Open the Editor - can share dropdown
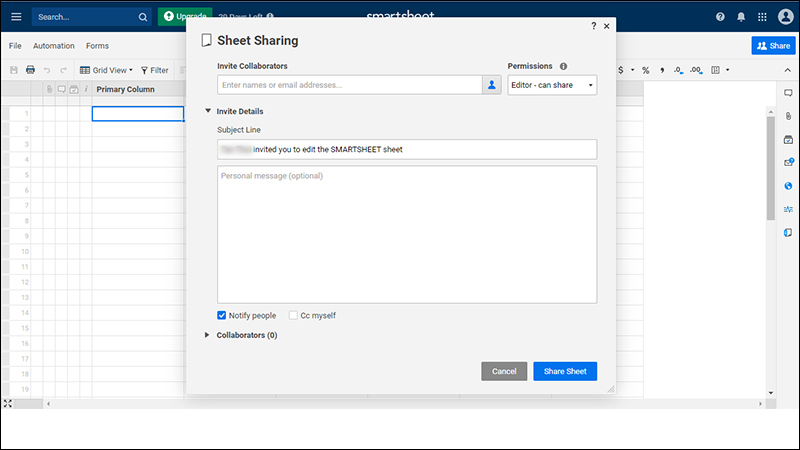The width and height of the screenshot is (800, 450). (x=552, y=85)
